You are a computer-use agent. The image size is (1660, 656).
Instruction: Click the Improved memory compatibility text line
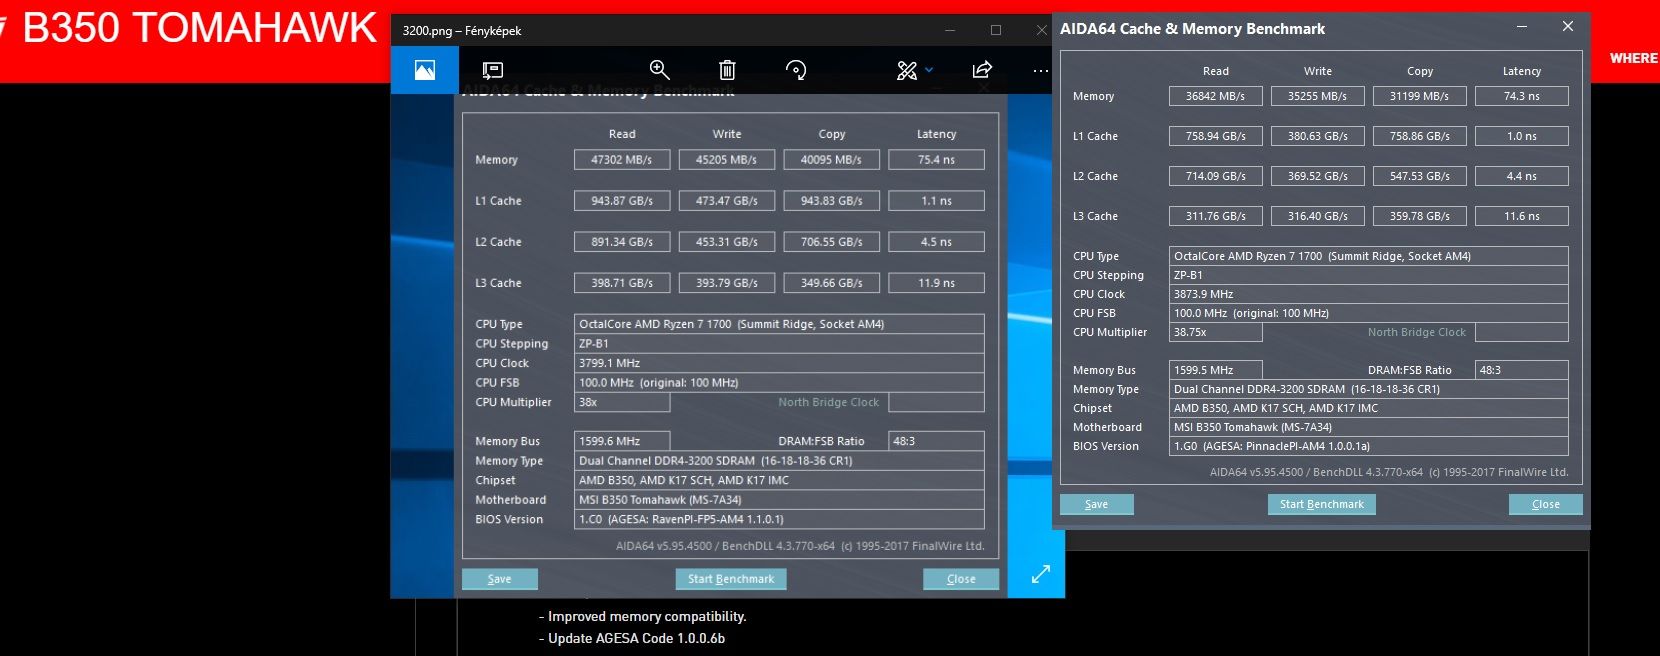pyautogui.click(x=643, y=617)
